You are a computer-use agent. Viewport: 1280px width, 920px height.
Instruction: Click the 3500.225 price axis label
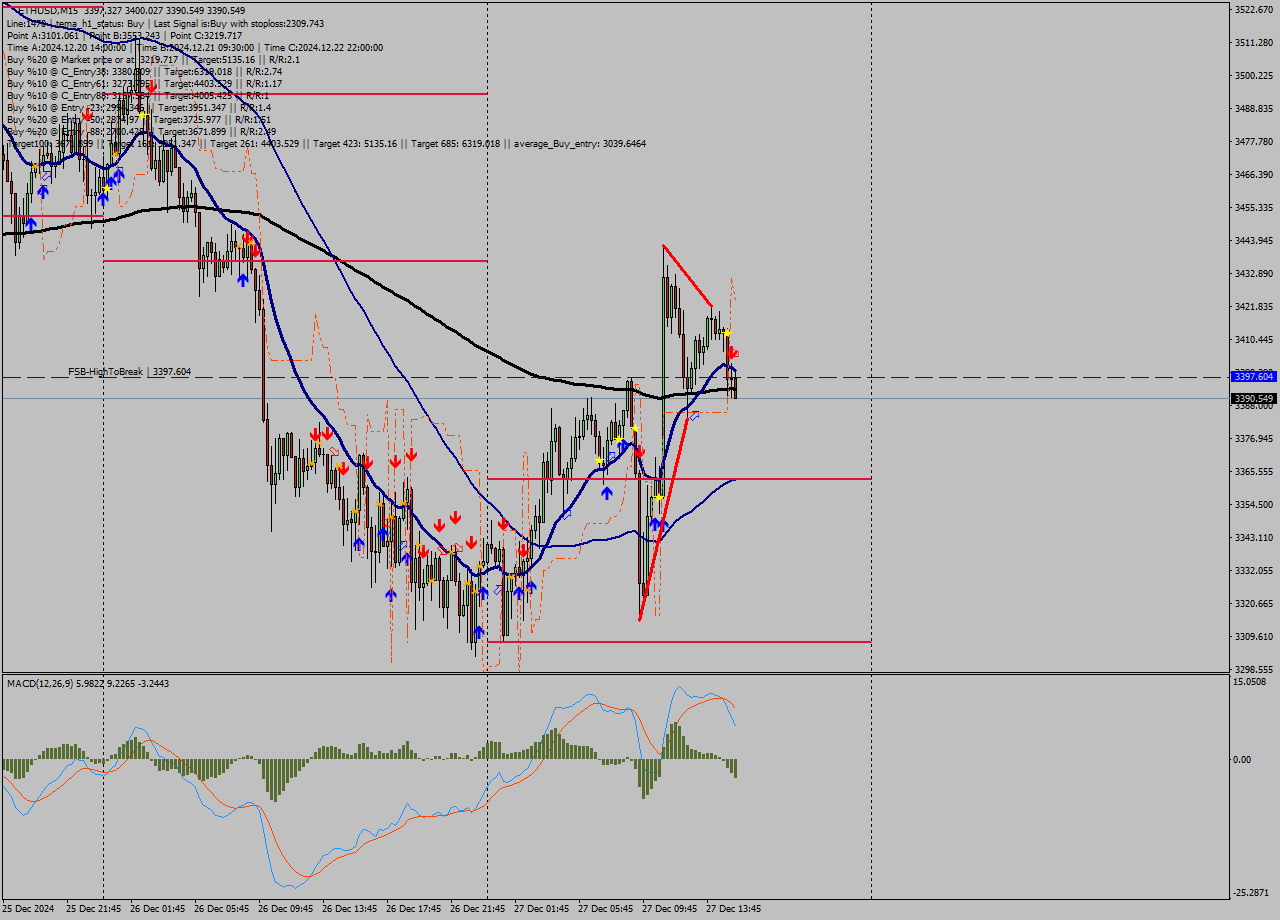tap(1254, 75)
